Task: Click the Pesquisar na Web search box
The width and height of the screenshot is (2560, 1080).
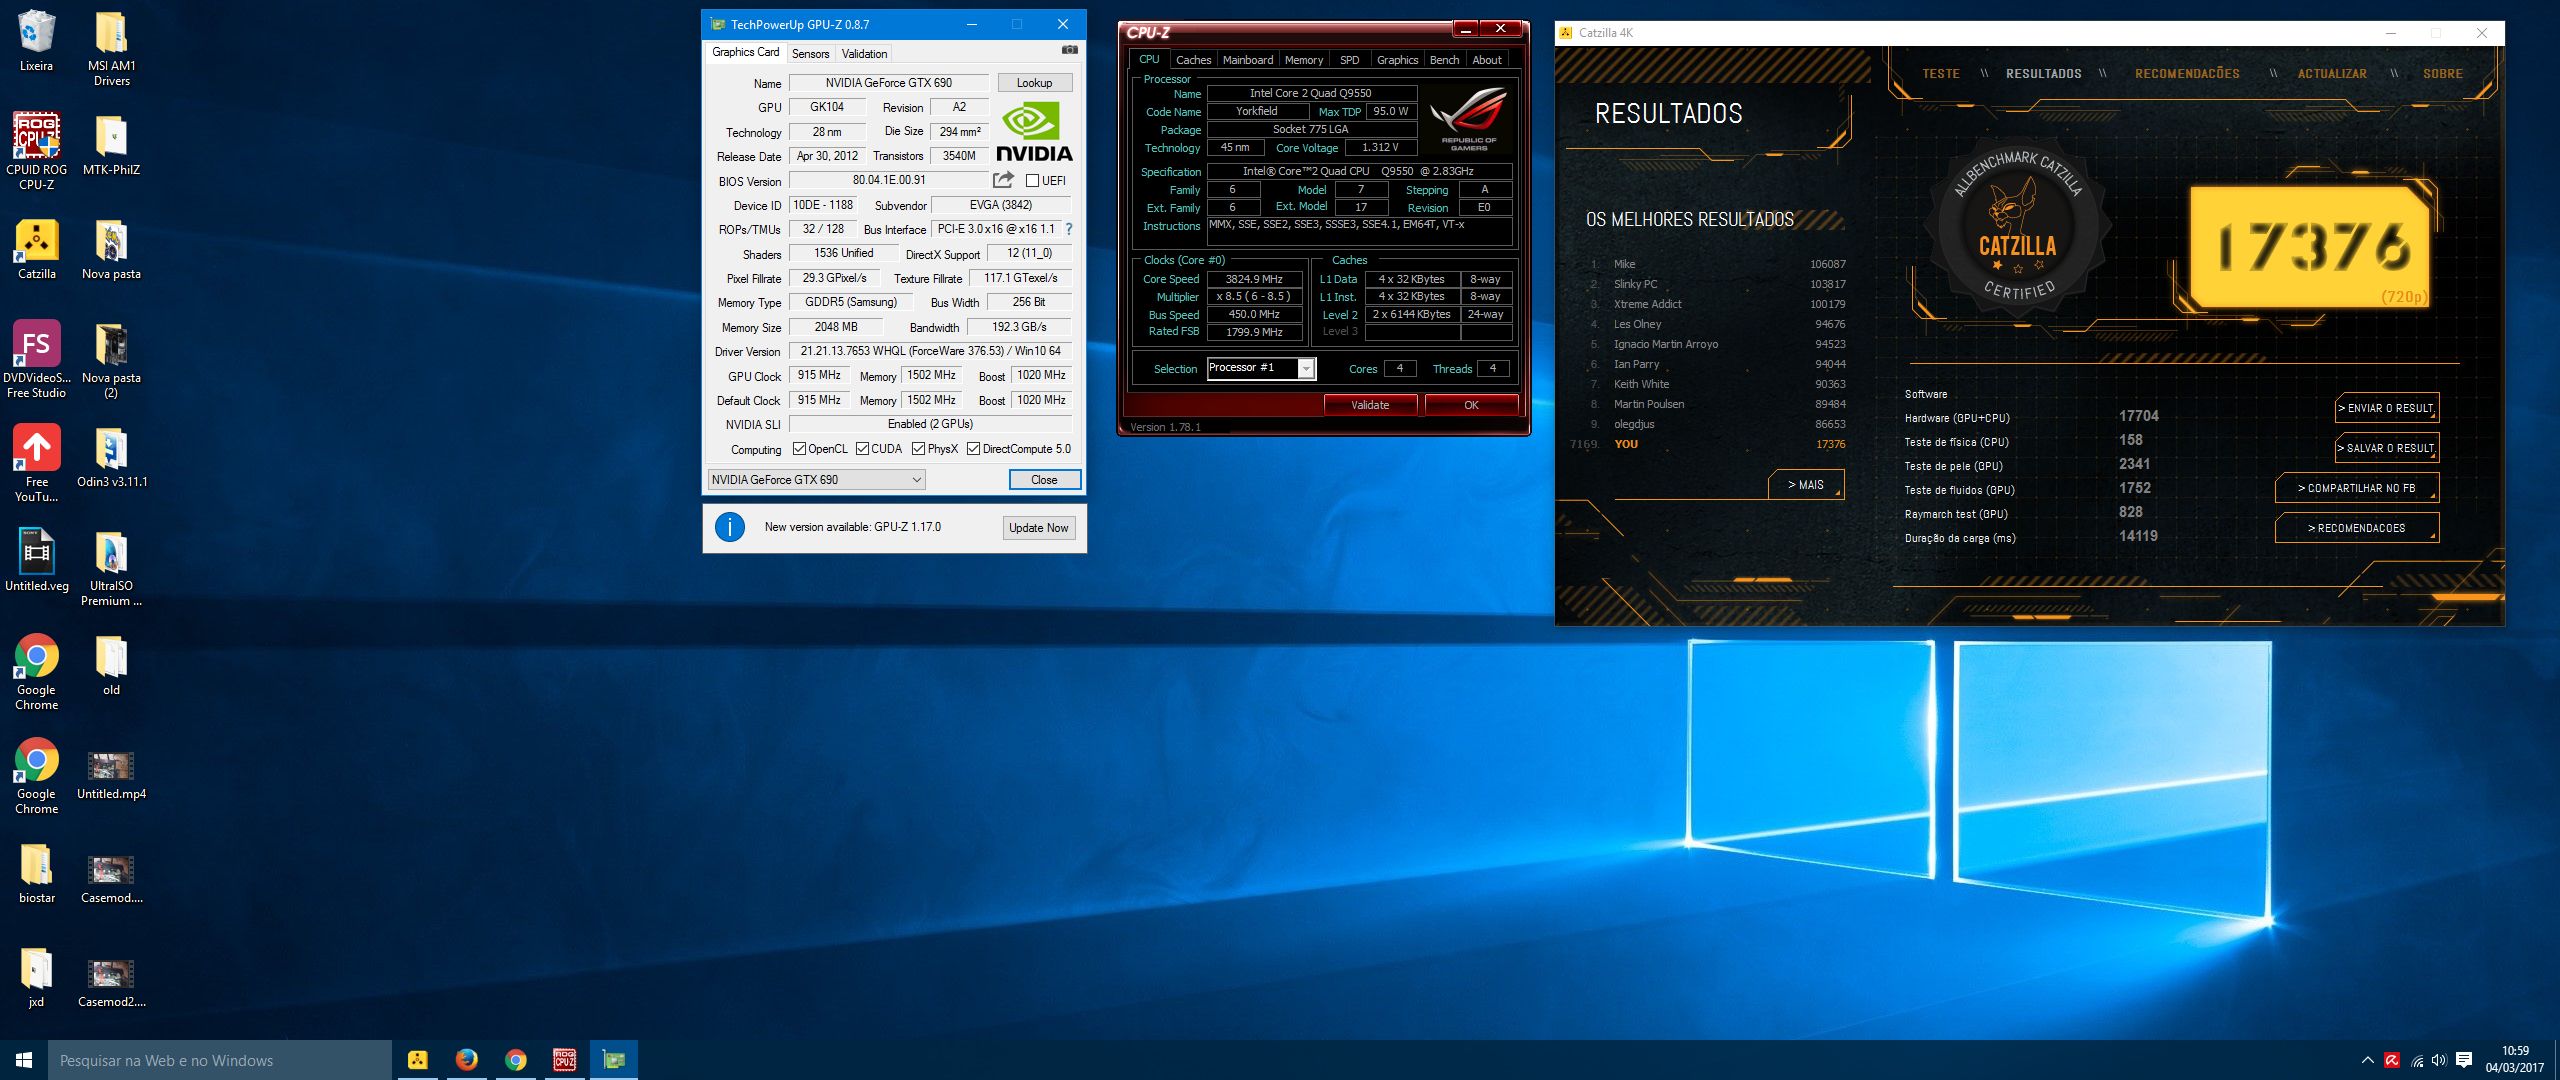Action: click(x=220, y=1060)
